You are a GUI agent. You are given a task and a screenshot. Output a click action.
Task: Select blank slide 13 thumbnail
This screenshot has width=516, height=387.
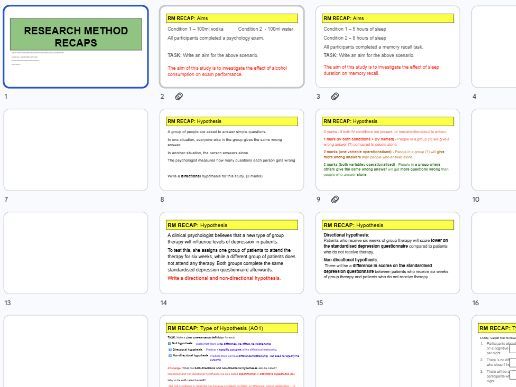point(76,253)
